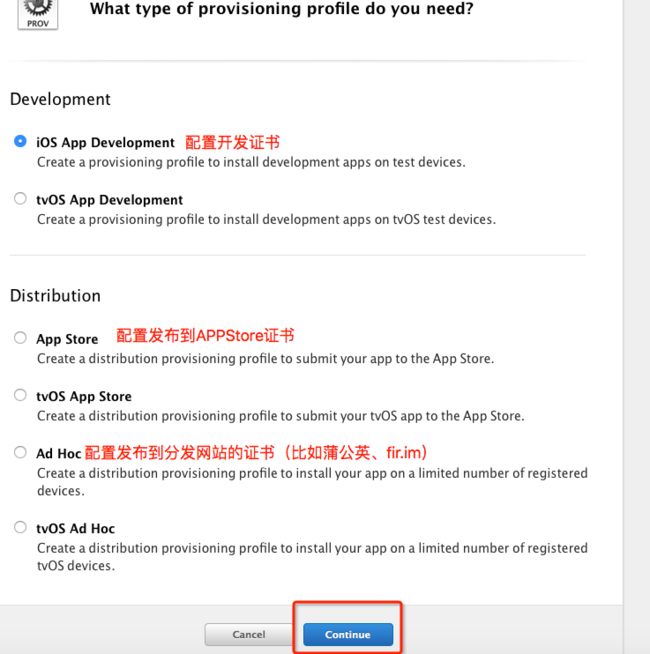Click the Distribution section heading
Viewport: 650px width, 654px height.
coord(55,296)
